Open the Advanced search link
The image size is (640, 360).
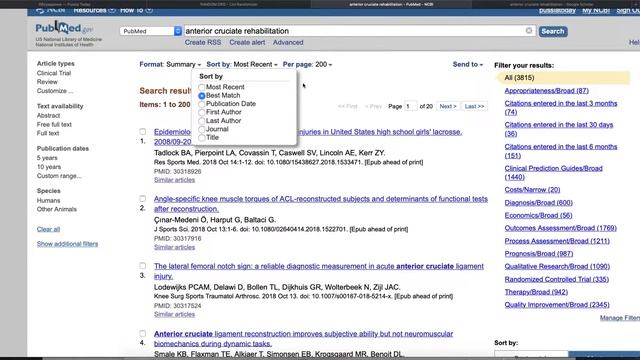[288, 42]
